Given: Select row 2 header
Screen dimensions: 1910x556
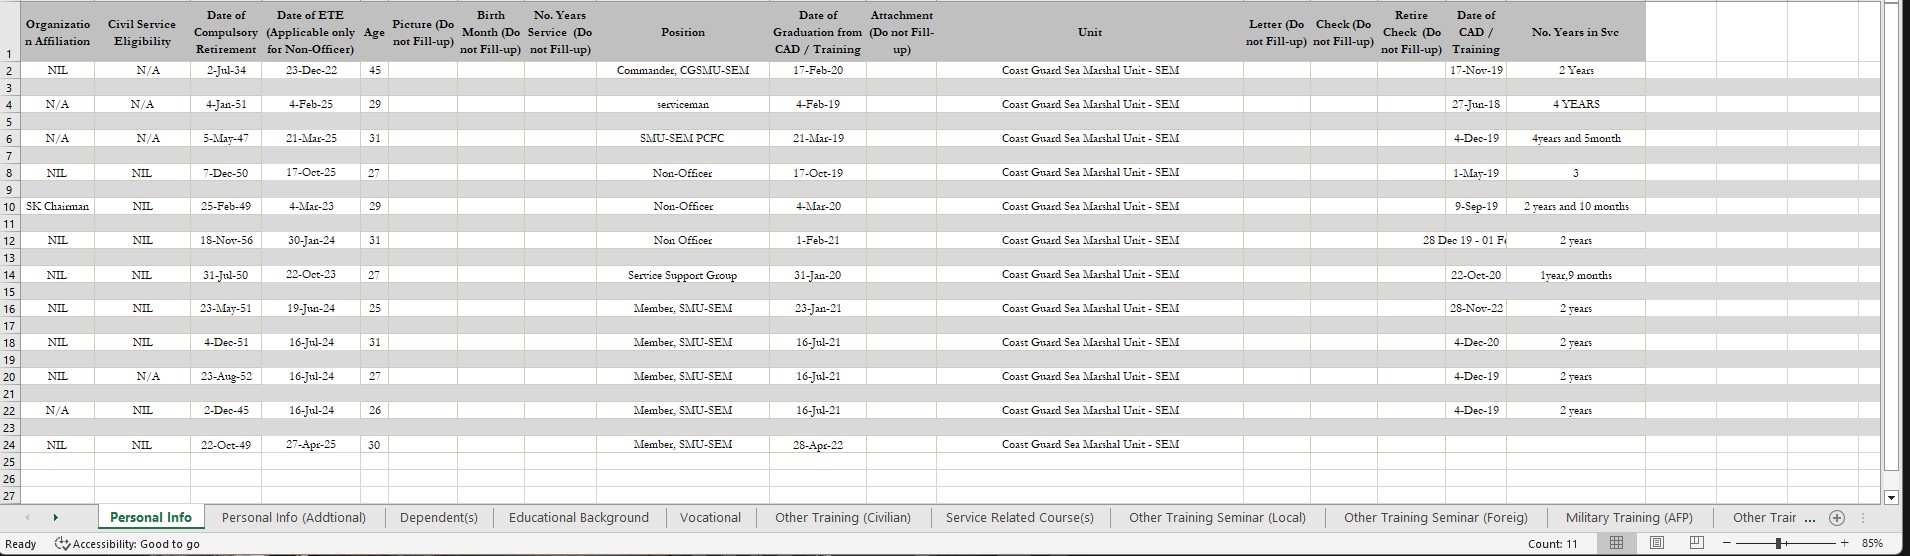Looking at the screenshot, I should pyautogui.click(x=9, y=71).
